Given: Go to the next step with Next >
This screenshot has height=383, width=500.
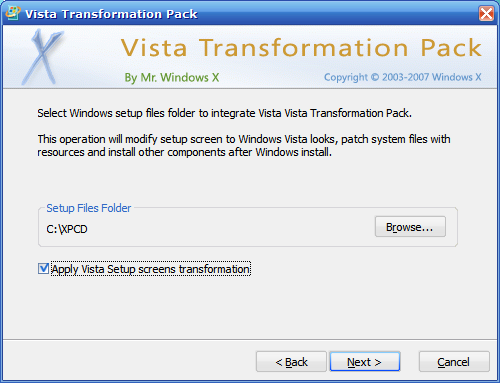Looking at the screenshot, I should coord(365,362).
